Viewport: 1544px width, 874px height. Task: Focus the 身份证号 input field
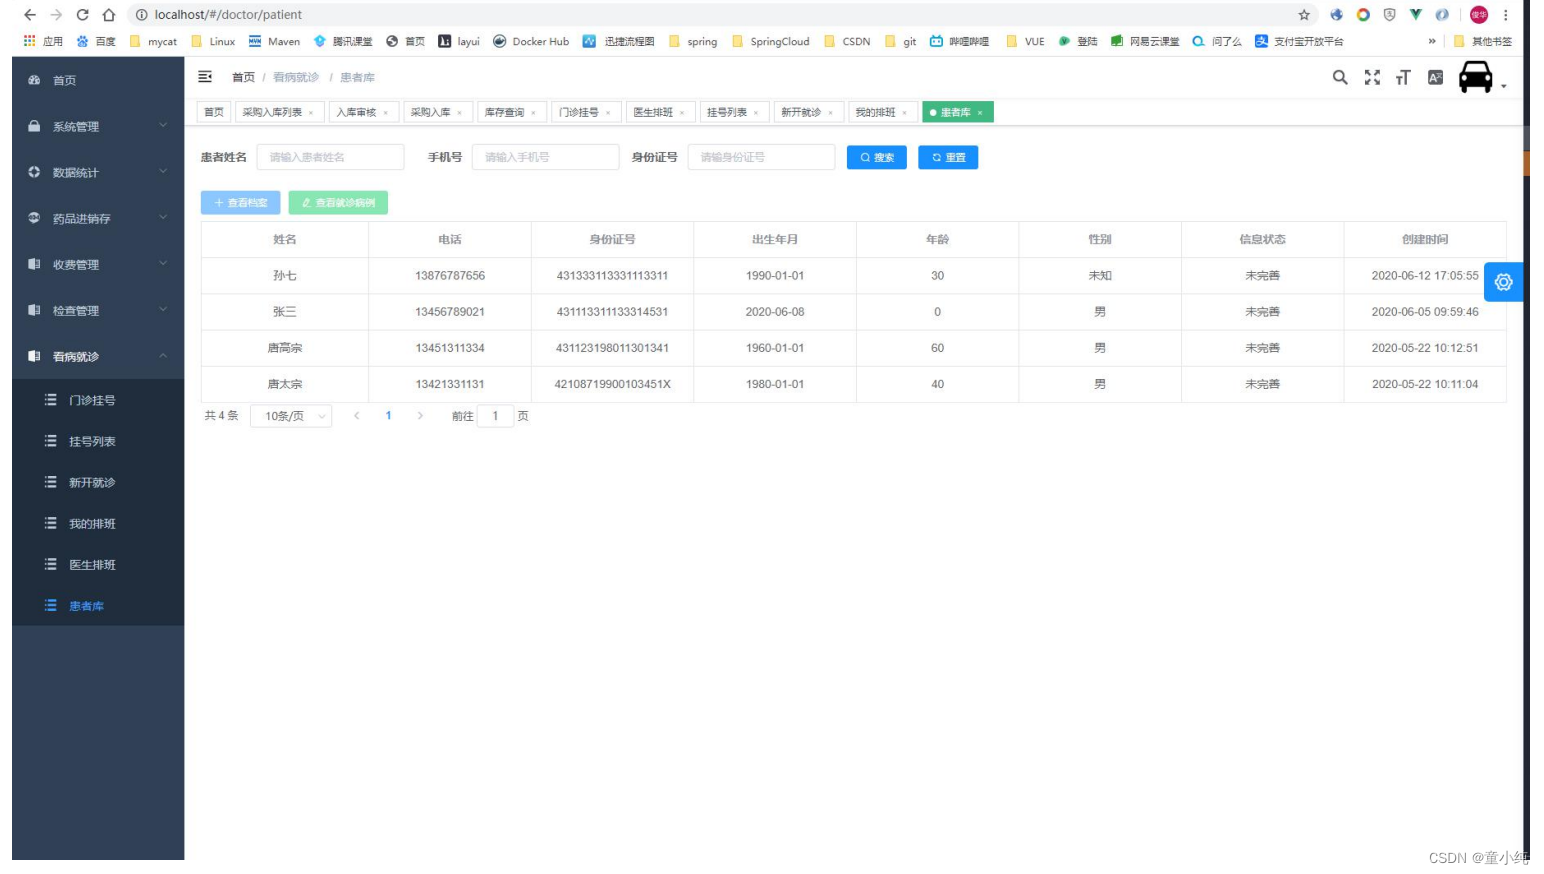tap(761, 157)
